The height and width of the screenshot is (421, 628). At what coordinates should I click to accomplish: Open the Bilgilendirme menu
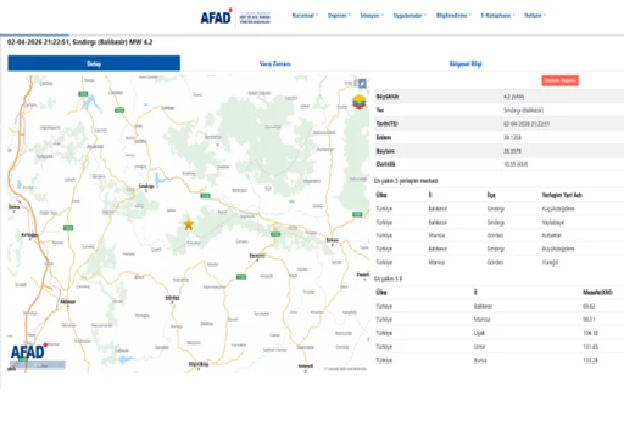(455, 16)
